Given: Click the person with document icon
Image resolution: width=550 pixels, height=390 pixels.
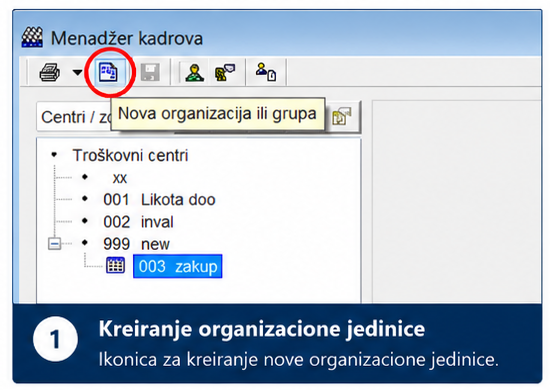Looking at the screenshot, I should [266, 72].
